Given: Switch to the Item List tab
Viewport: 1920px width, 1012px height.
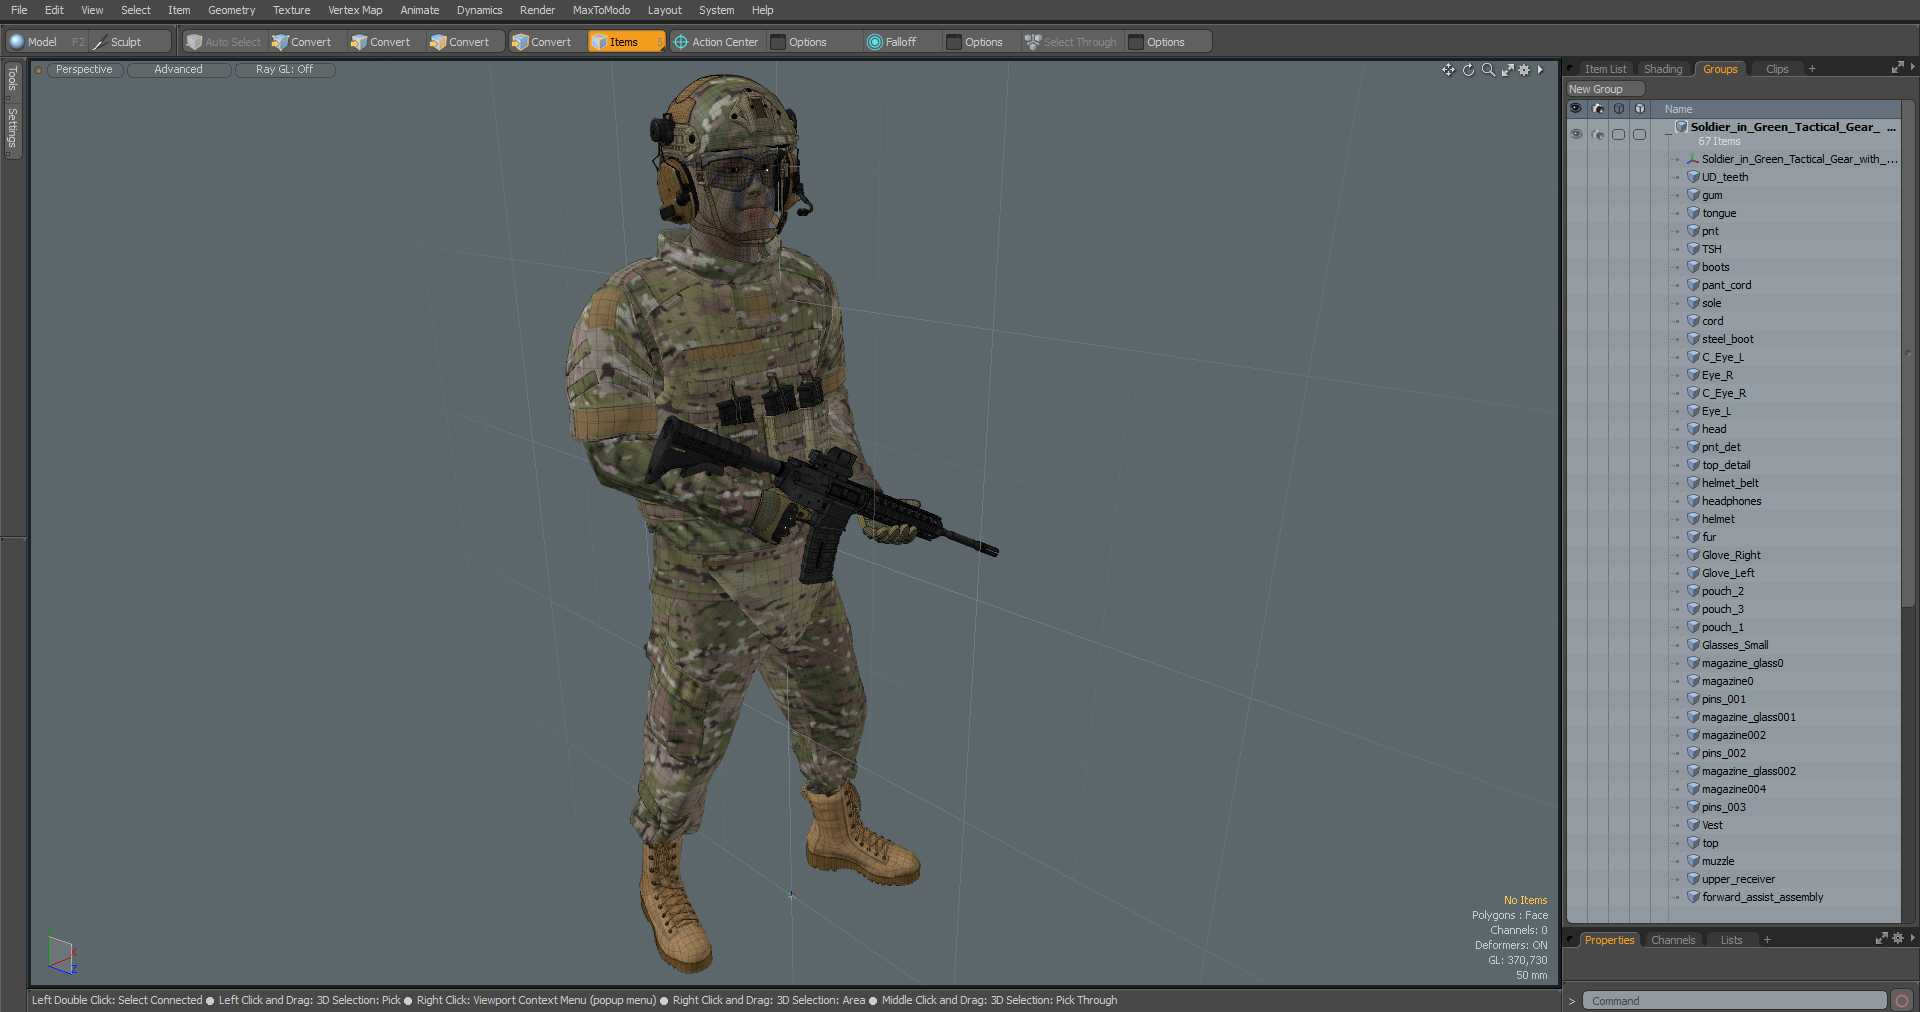Looking at the screenshot, I should (1605, 69).
